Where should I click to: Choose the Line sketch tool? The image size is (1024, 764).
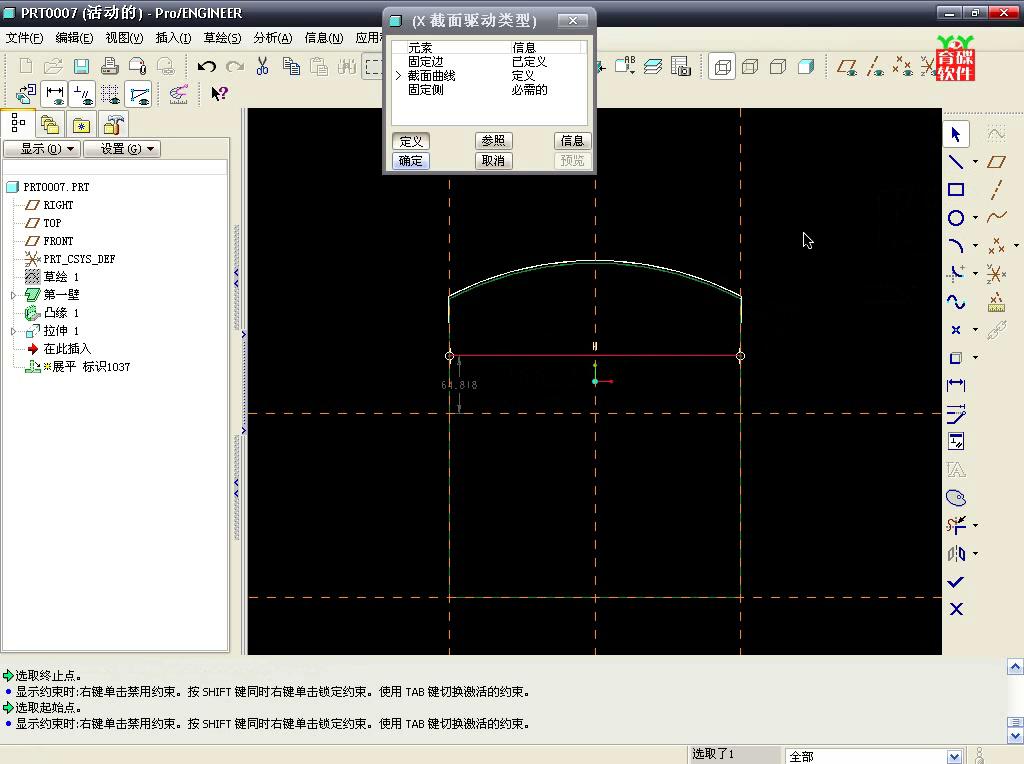point(956,162)
